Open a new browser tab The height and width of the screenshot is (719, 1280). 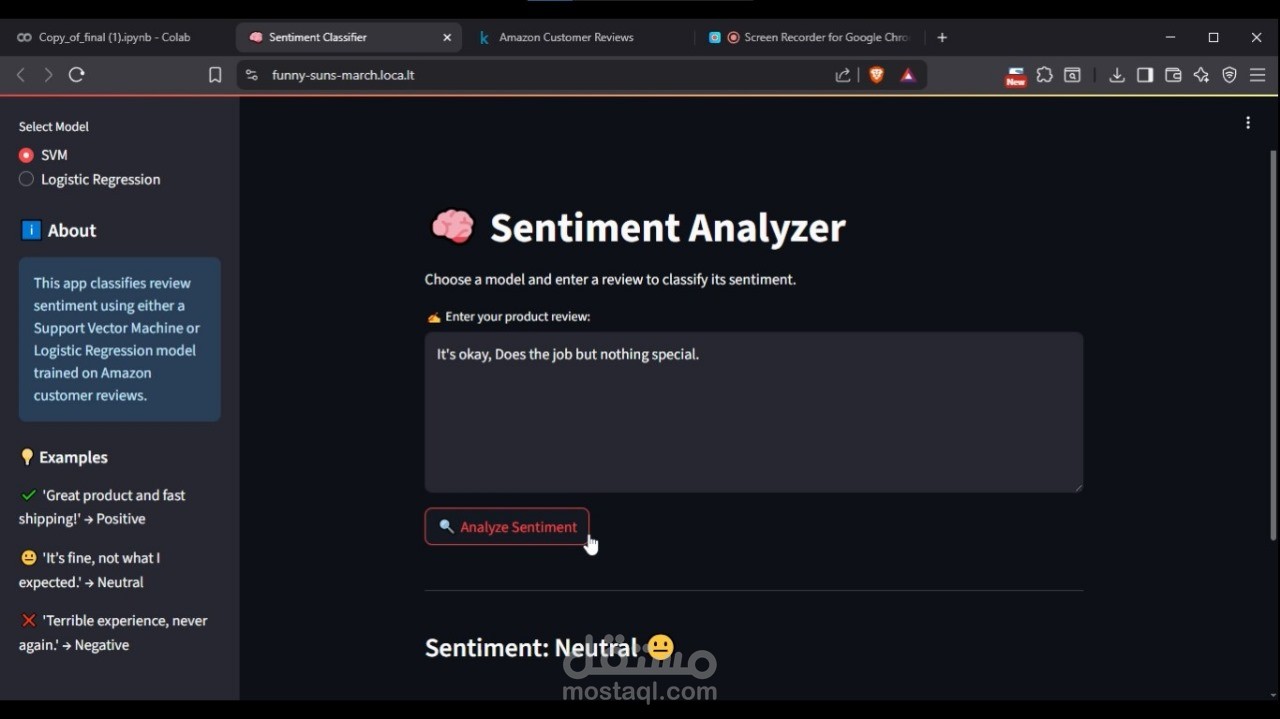coord(942,37)
